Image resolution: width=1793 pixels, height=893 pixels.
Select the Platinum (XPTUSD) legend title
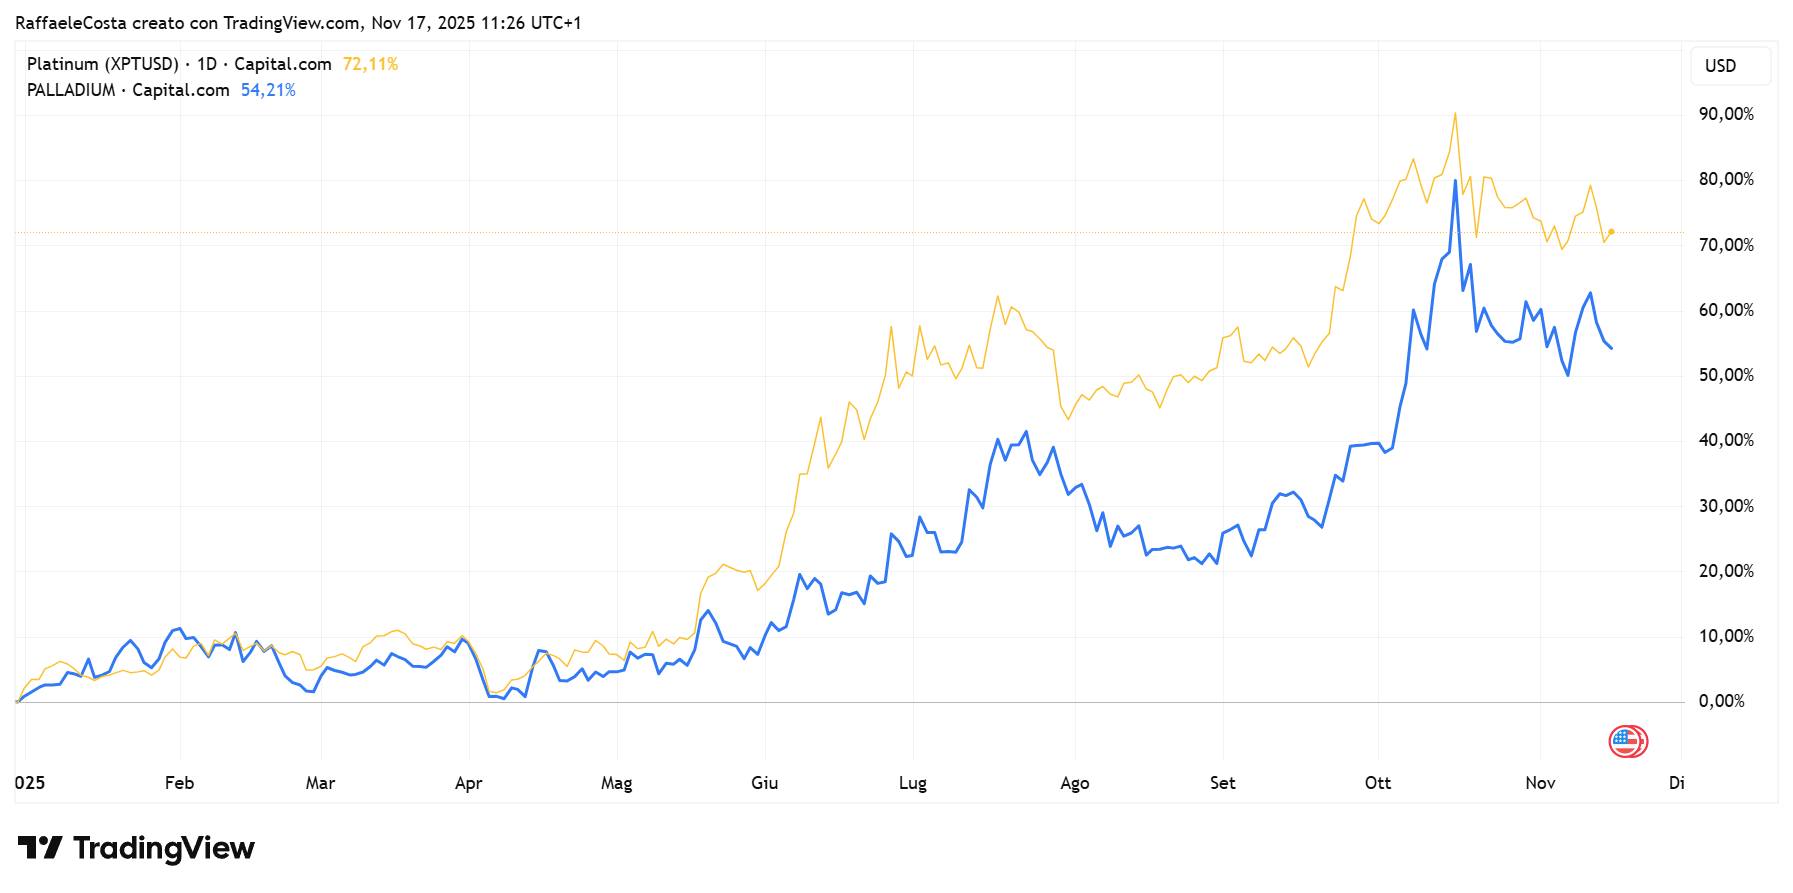(102, 64)
